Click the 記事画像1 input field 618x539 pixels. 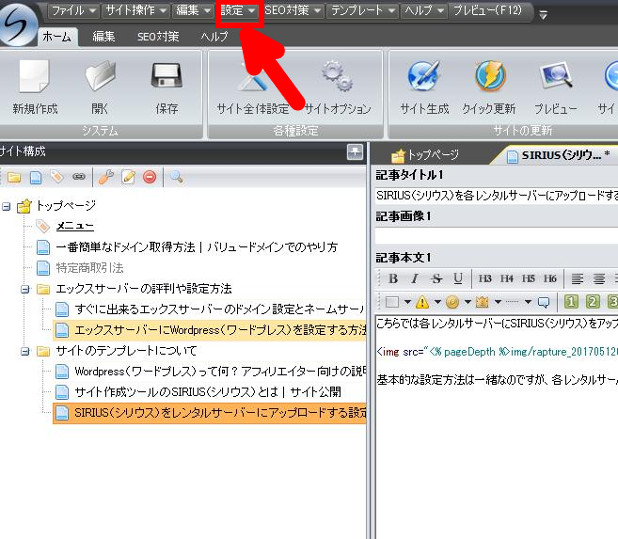click(x=496, y=236)
